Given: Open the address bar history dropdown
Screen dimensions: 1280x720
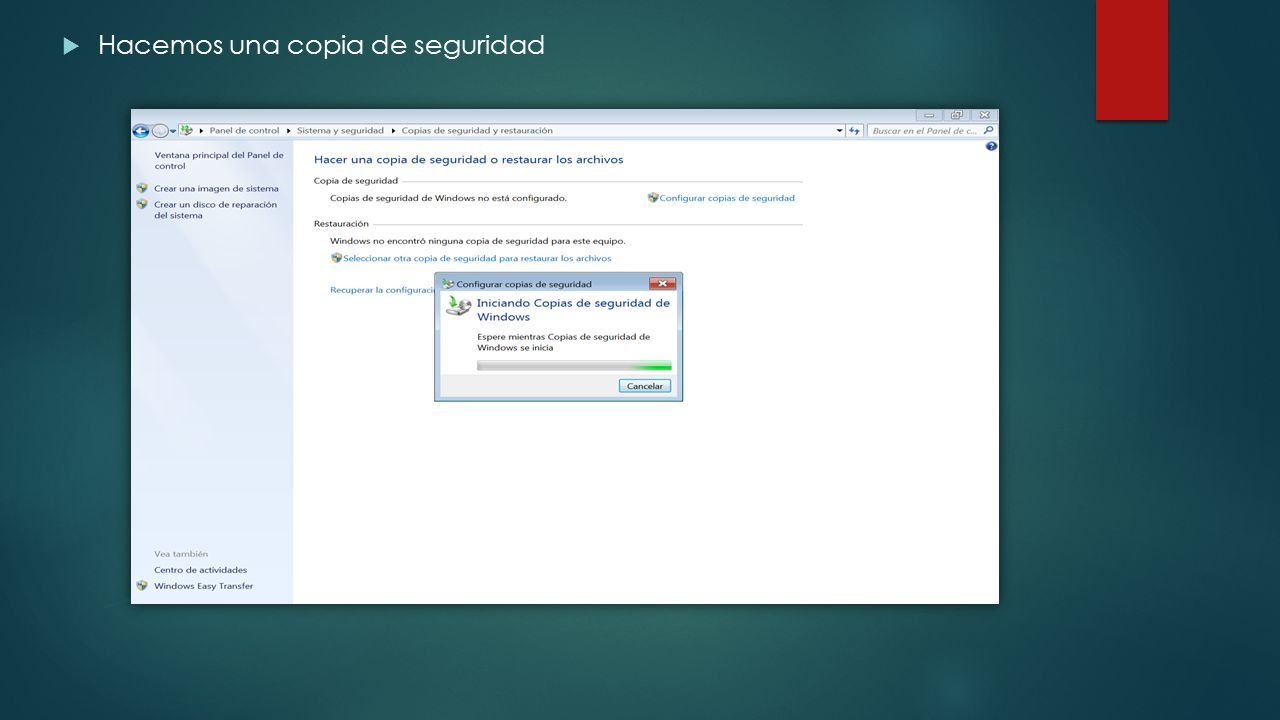Looking at the screenshot, I should 840,131.
